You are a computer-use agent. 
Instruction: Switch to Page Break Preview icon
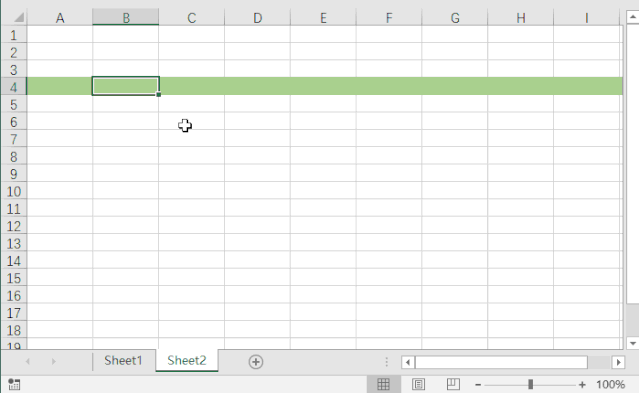453,384
